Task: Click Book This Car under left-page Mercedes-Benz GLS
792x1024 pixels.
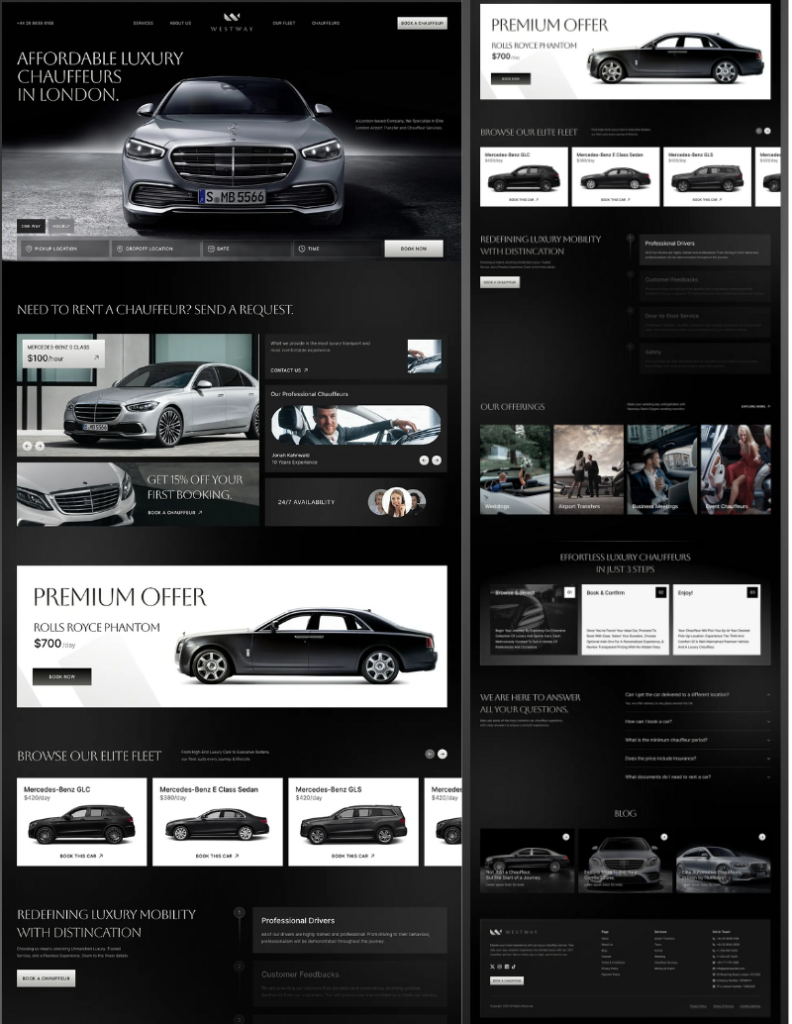Action: [x=353, y=856]
